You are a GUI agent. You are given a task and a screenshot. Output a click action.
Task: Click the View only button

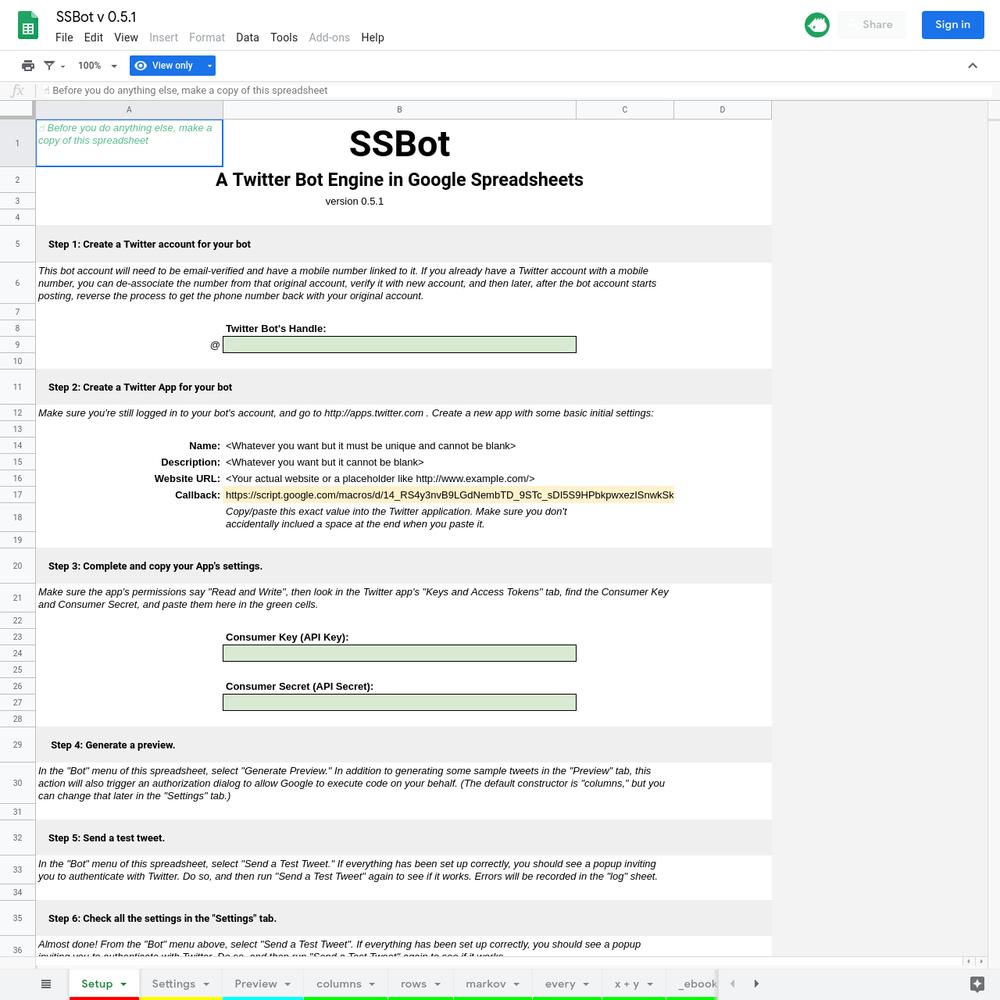coord(166,66)
